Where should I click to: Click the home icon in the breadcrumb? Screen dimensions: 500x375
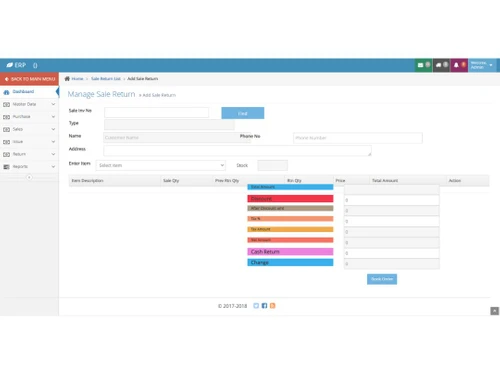point(67,79)
